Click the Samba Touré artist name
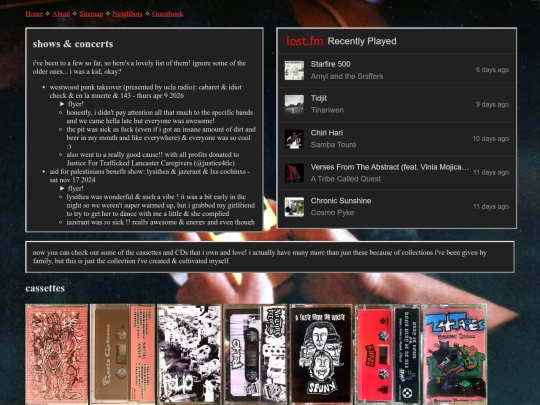The height and width of the screenshot is (405, 540). pyautogui.click(x=333, y=145)
